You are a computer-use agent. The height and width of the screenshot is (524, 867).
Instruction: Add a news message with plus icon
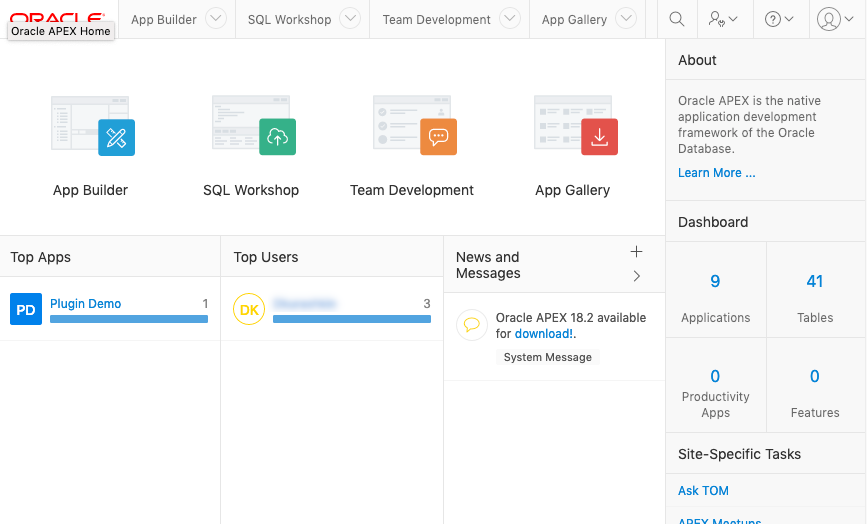point(636,252)
